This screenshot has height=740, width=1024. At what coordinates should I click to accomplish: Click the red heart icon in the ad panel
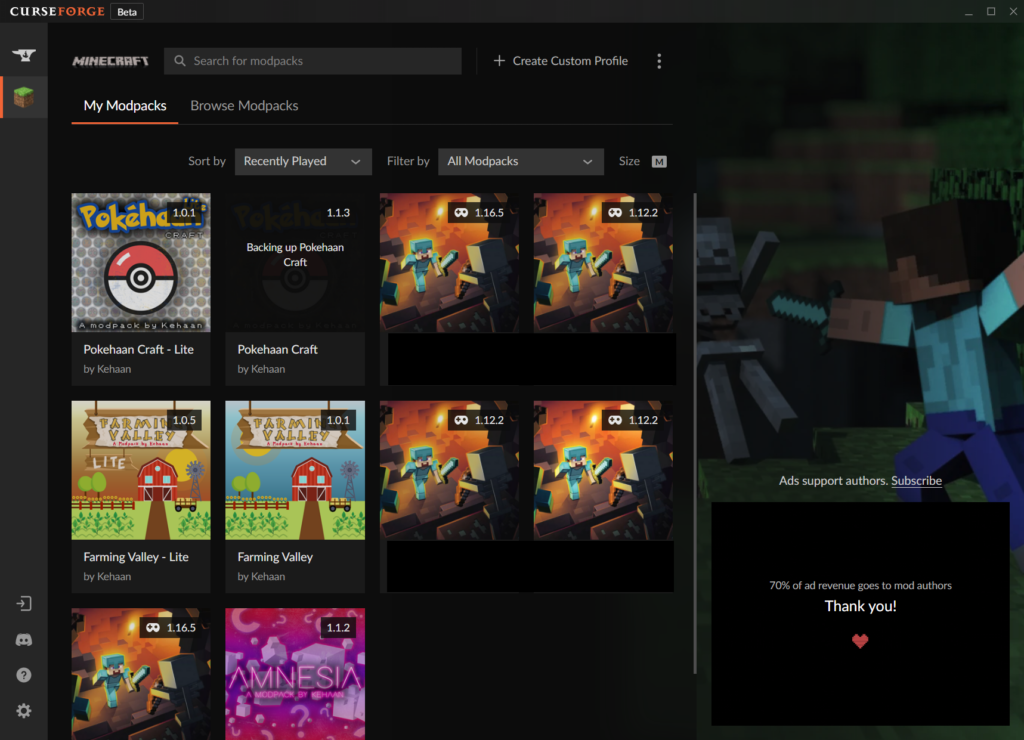(860, 641)
